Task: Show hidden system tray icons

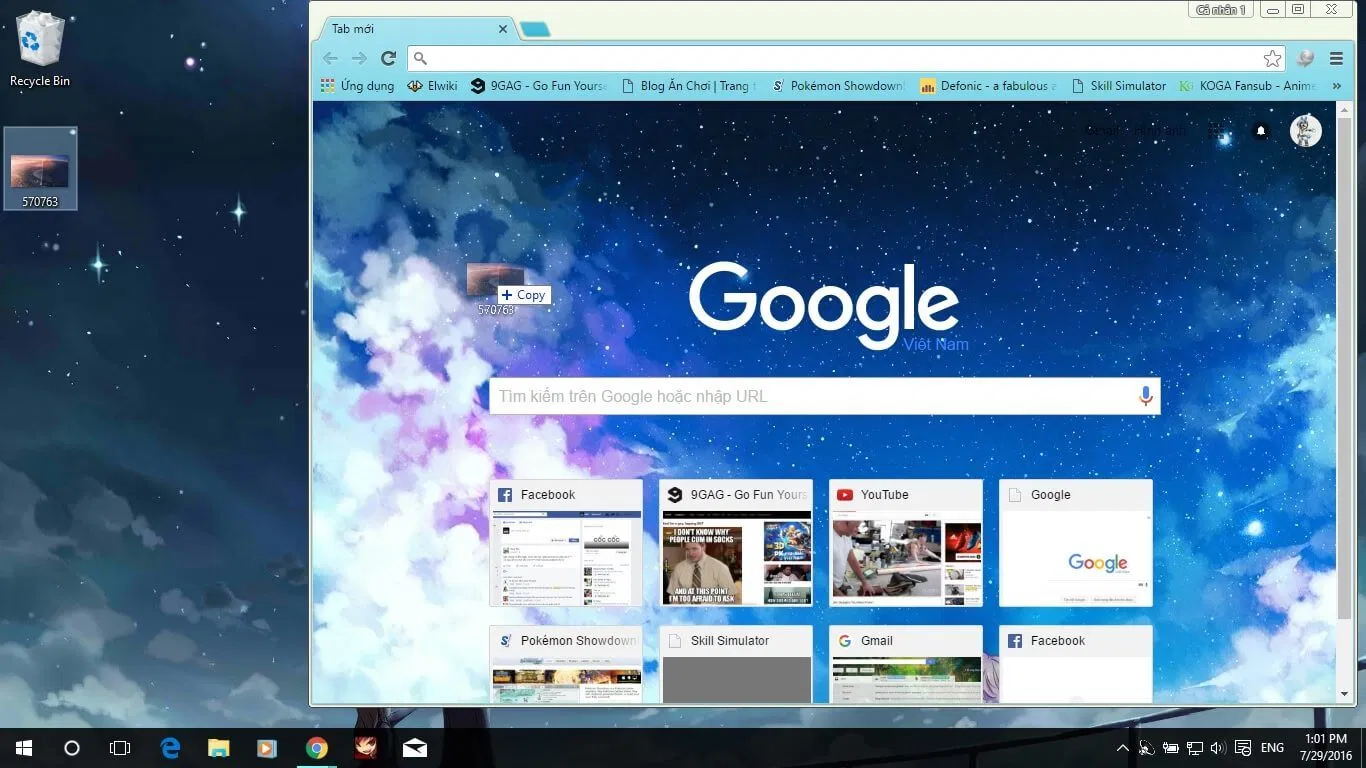Action: (x=1122, y=748)
